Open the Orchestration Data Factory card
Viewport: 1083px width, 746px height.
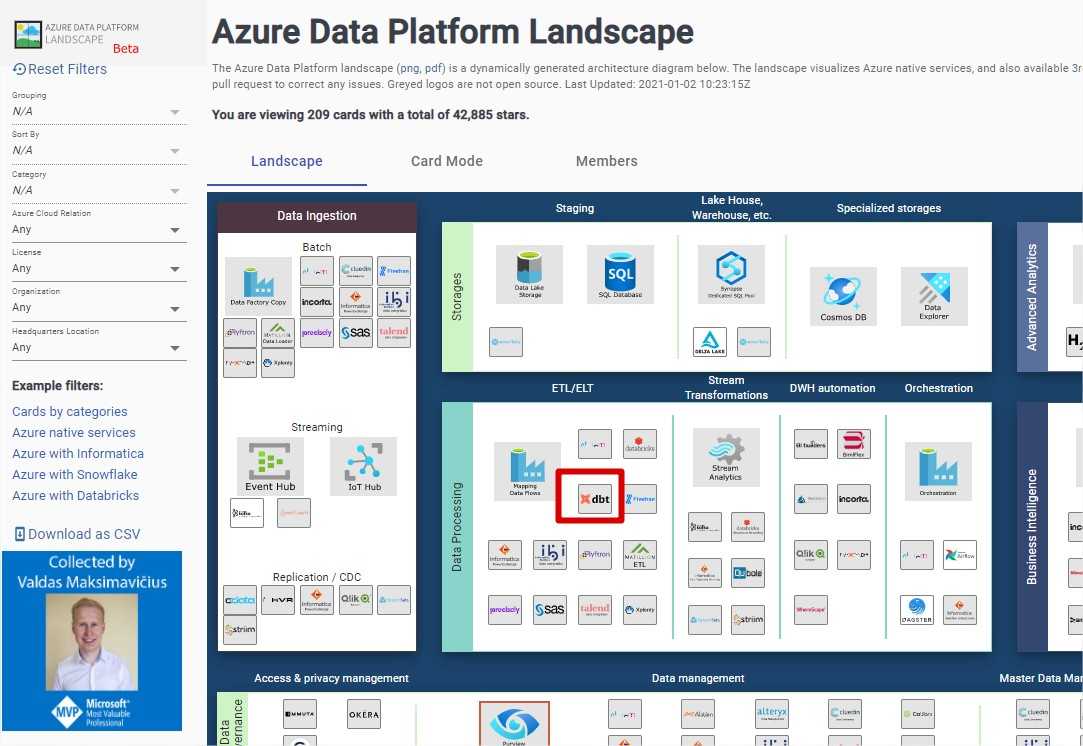[x=938, y=471]
